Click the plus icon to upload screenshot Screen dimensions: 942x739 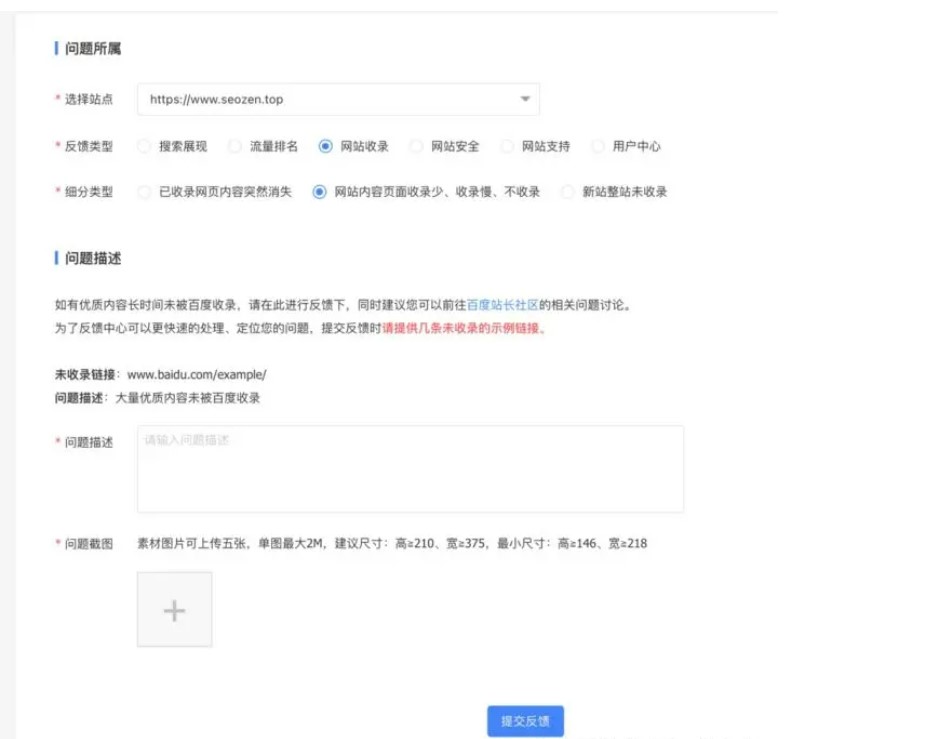pyautogui.click(x=174, y=610)
